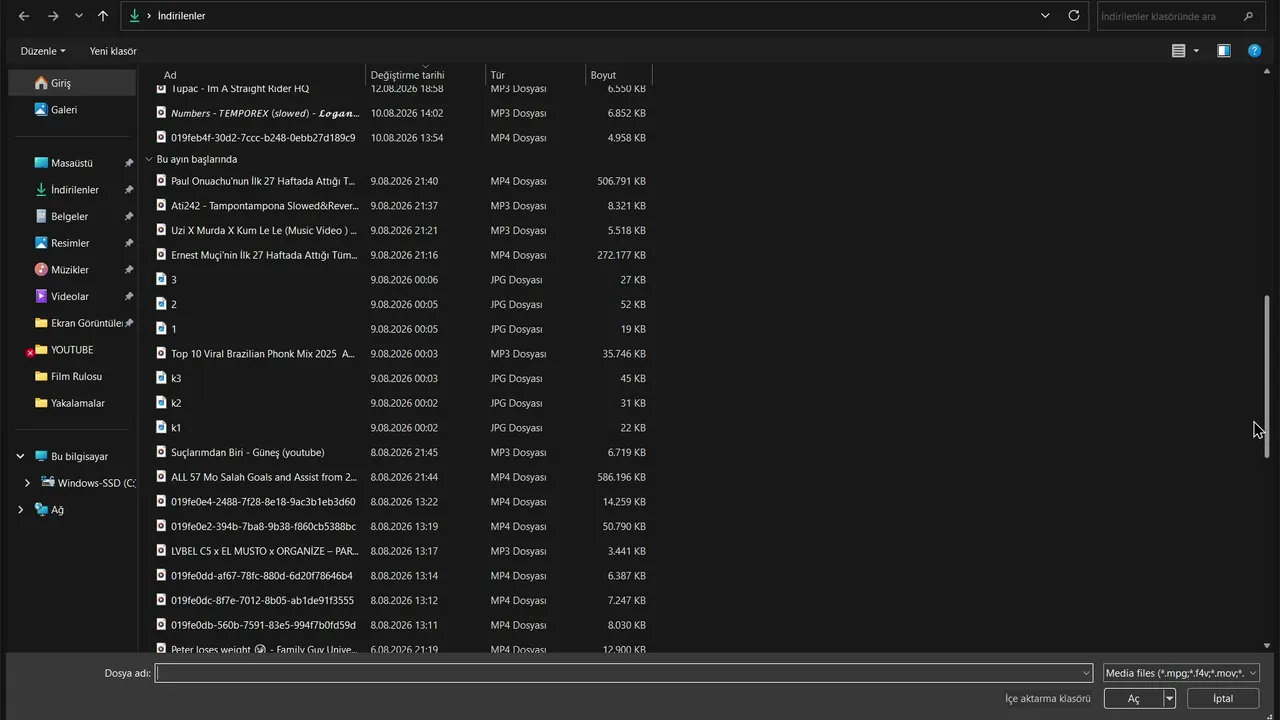Select Ernest Muçi MP4 file icon
This screenshot has height=720, width=1280.
coord(161,255)
